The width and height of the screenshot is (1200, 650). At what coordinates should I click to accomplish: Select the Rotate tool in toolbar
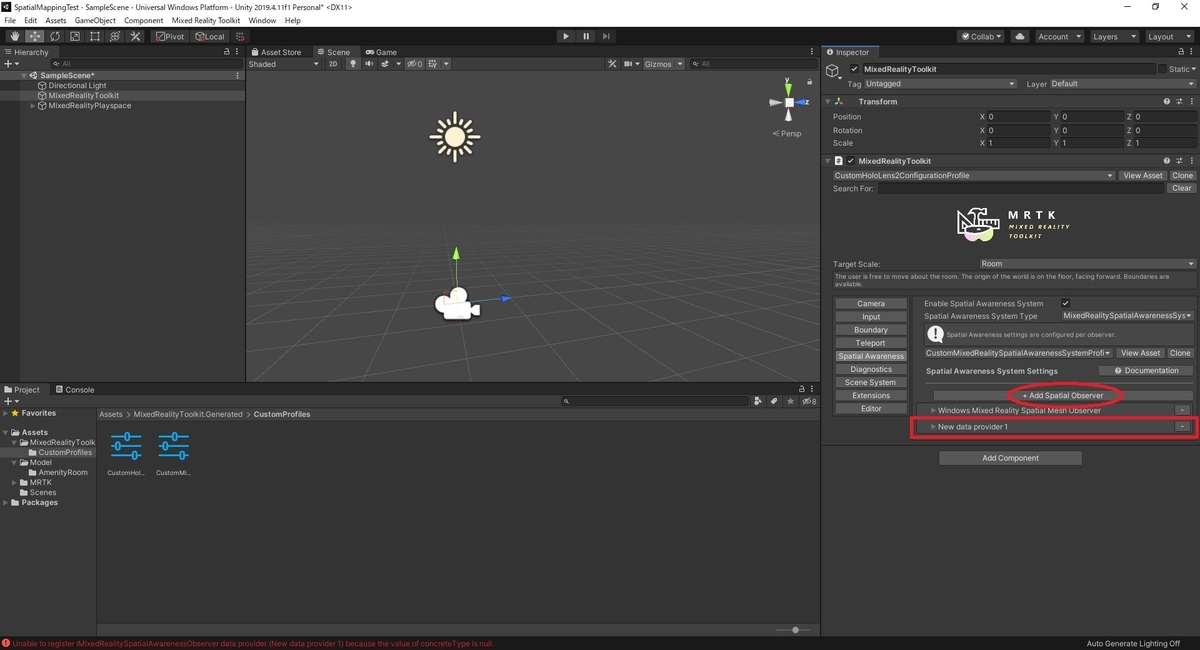point(54,36)
